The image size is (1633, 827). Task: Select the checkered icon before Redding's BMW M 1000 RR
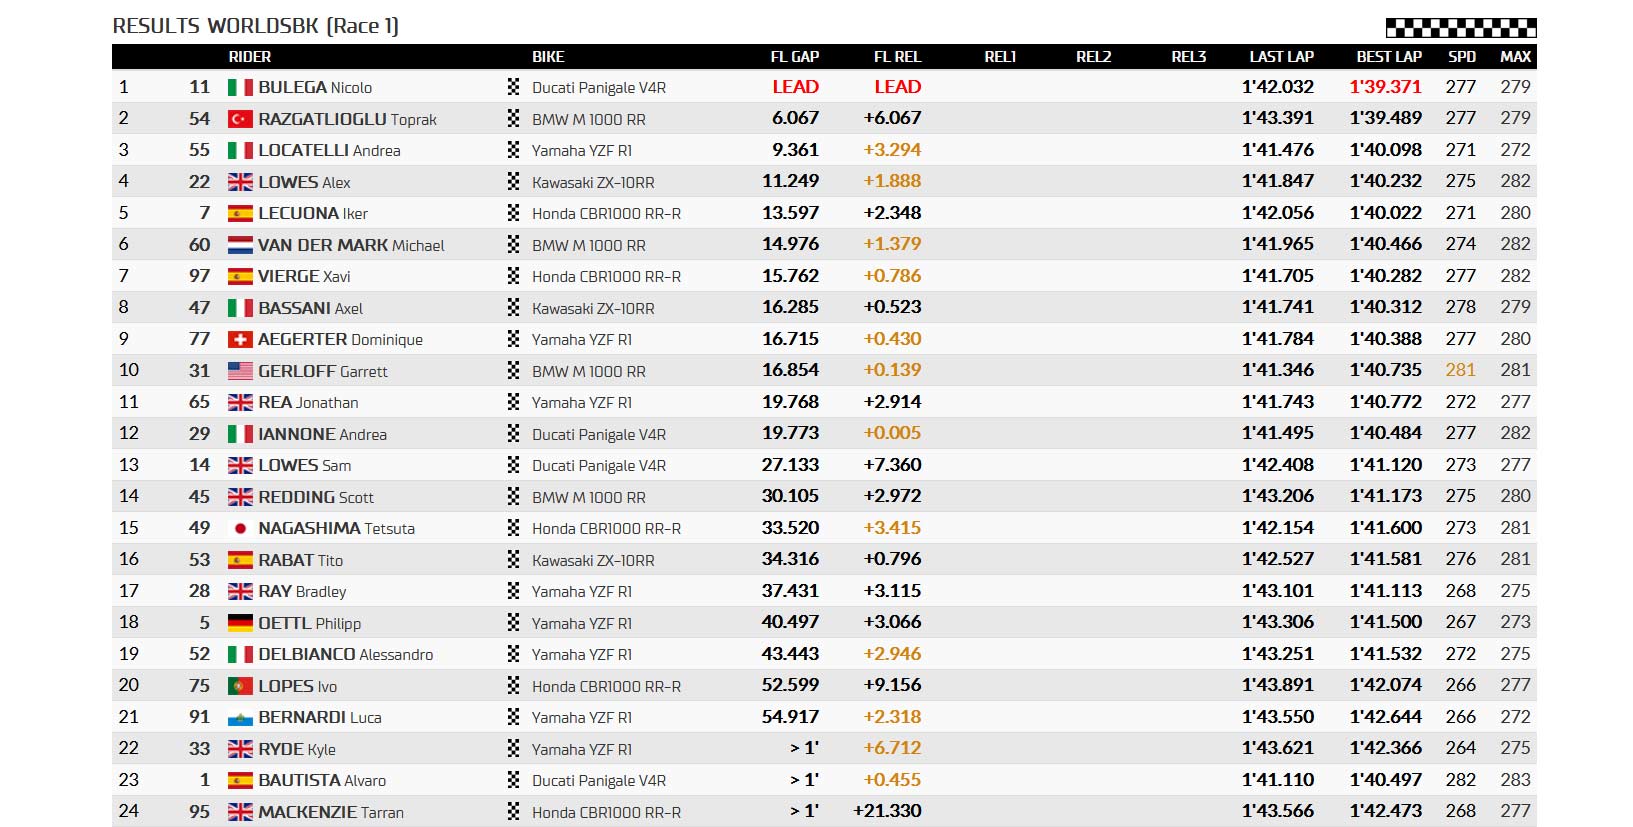513,497
